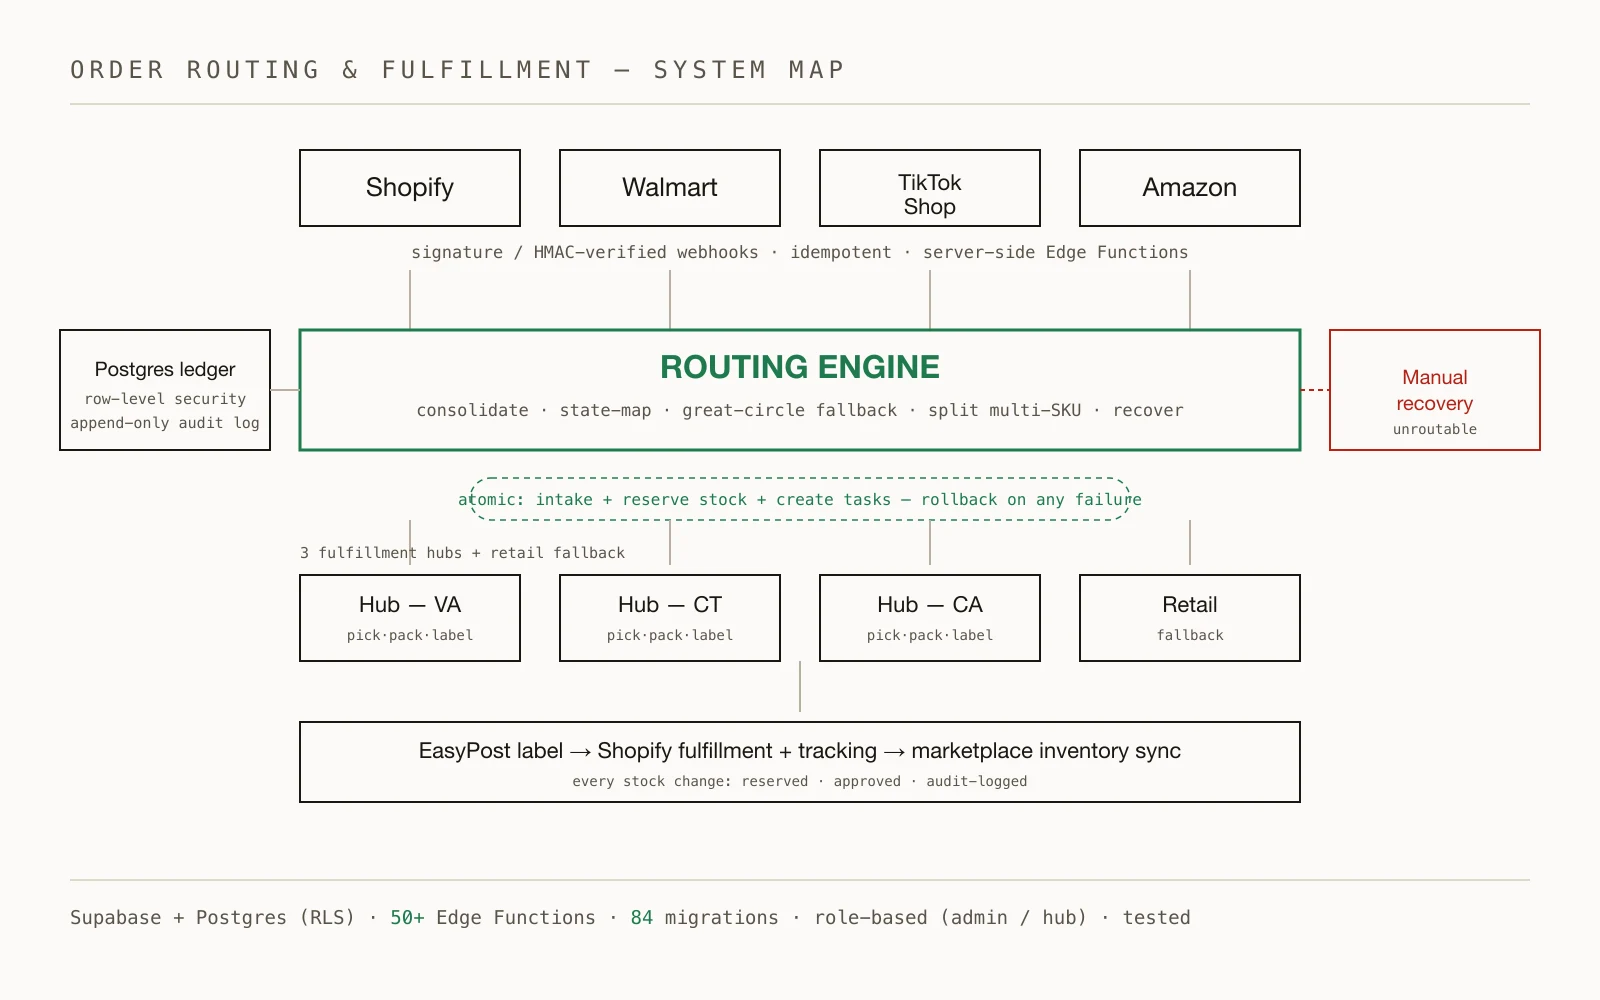This screenshot has height=1000, width=1600.
Task: Click 'pick·pack·label' under Hub — CT
Action: tap(670, 635)
